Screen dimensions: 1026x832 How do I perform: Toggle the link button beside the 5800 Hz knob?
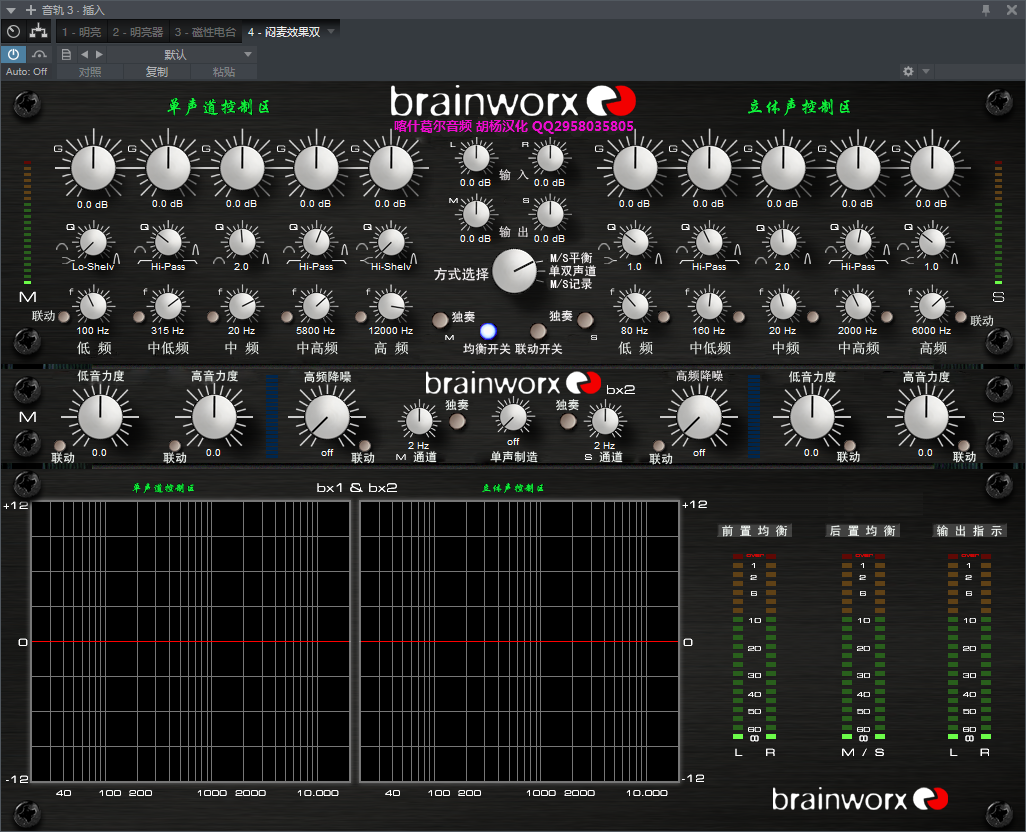coord(287,317)
